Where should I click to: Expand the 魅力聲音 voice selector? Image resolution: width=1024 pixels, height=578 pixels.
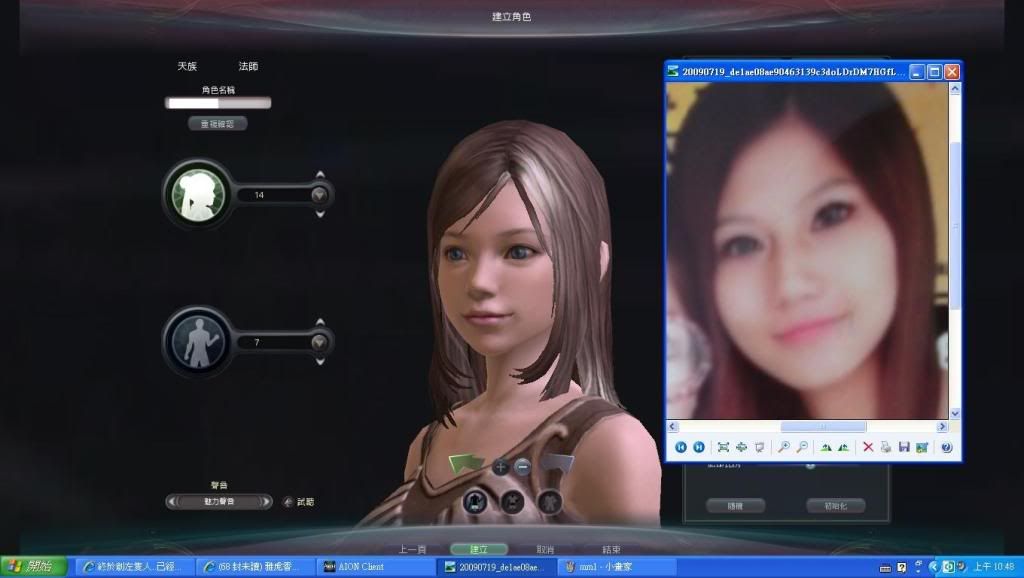coord(218,502)
